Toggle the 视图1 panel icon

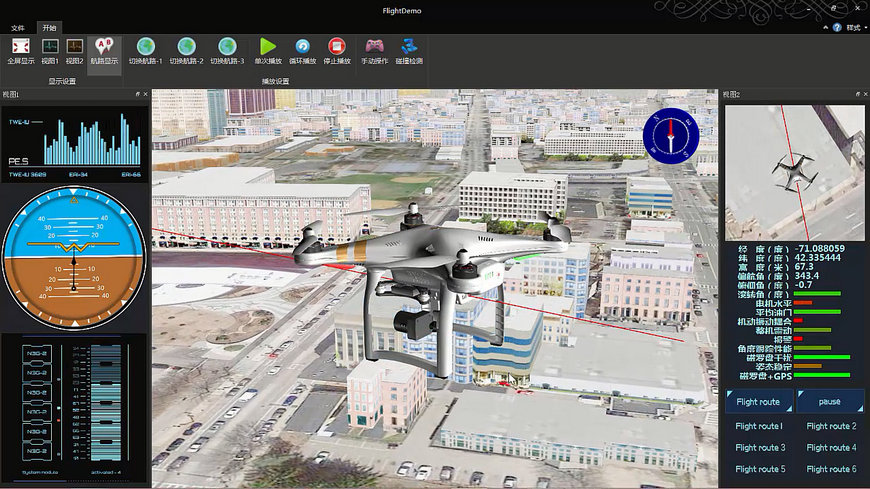(x=49, y=46)
